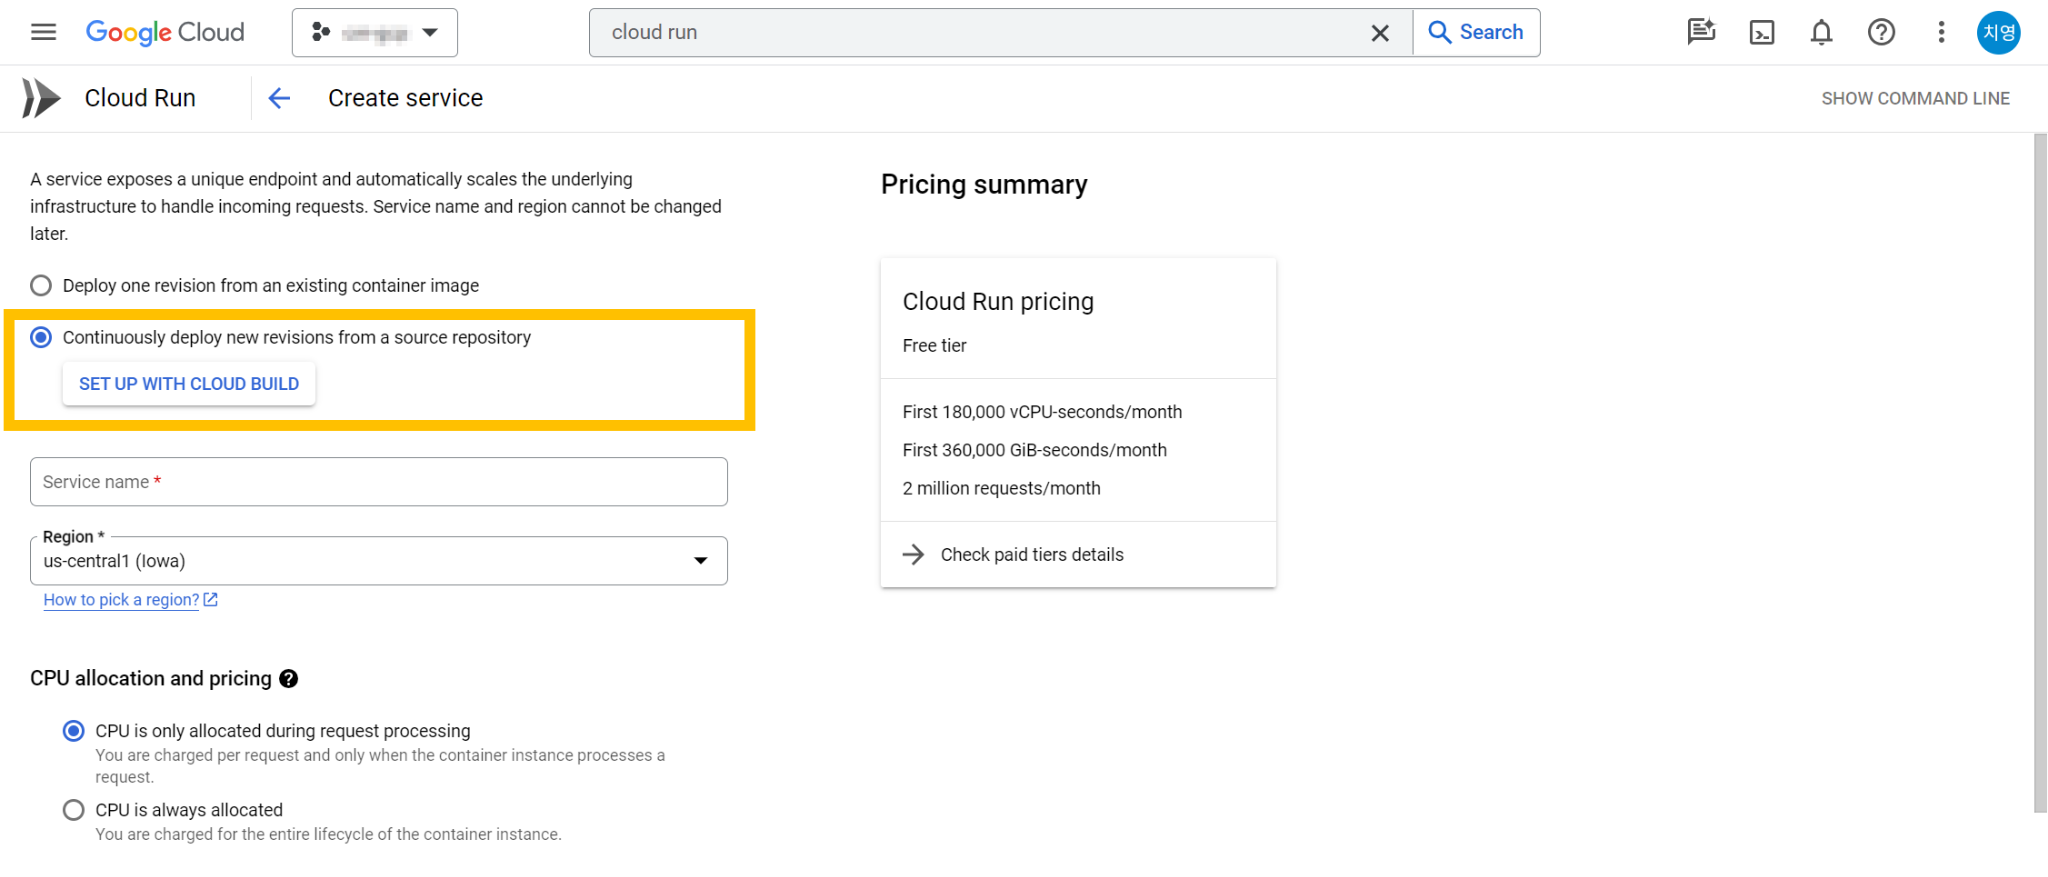Open the three-dot settings menu
Viewport: 2048px width, 877px height.
pyautogui.click(x=1941, y=32)
